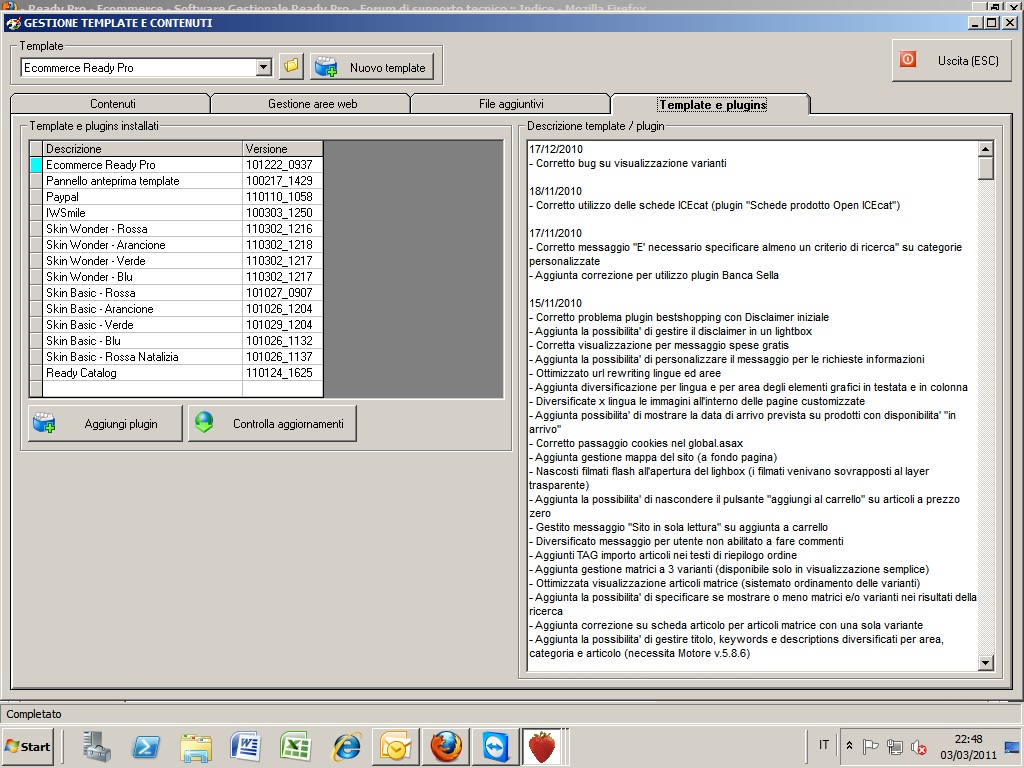Click version cell 101222_0937

pos(282,165)
